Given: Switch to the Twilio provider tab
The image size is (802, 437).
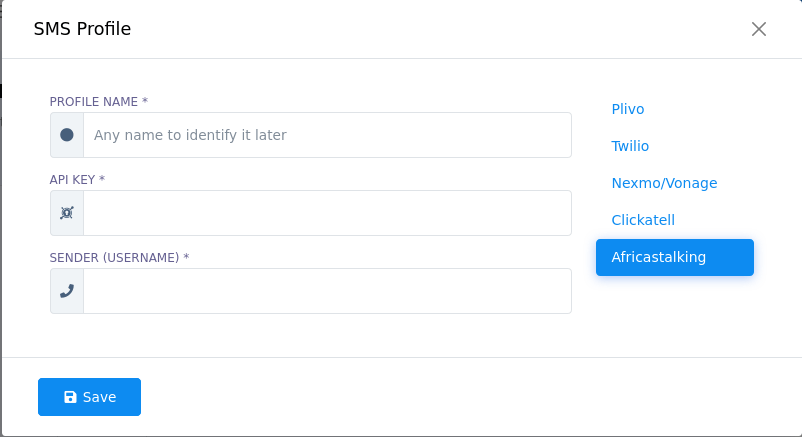Looking at the screenshot, I should [630, 146].
